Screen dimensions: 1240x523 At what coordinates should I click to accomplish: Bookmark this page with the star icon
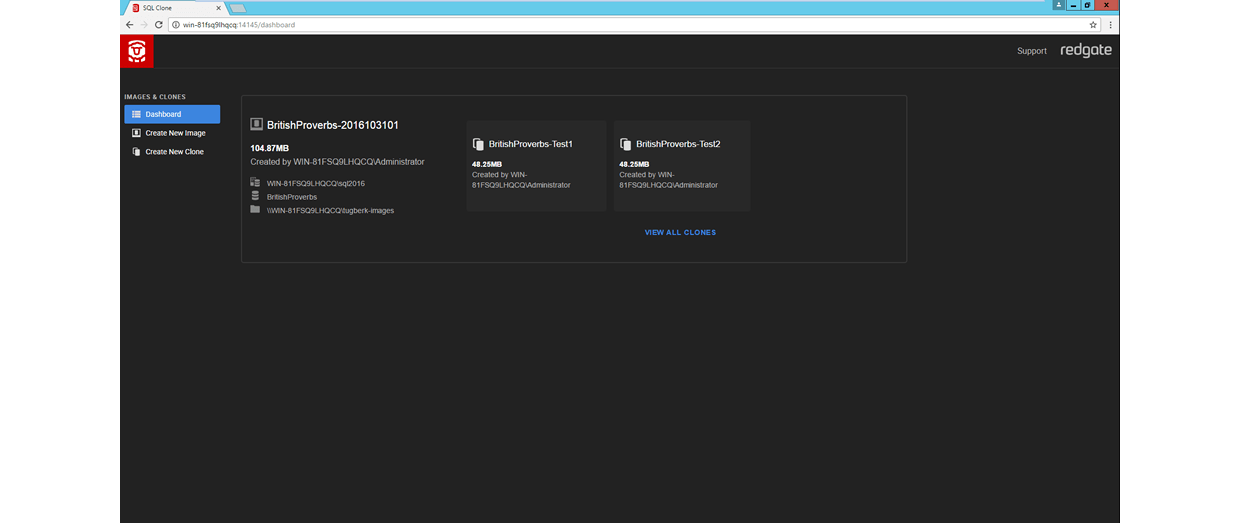click(1093, 24)
